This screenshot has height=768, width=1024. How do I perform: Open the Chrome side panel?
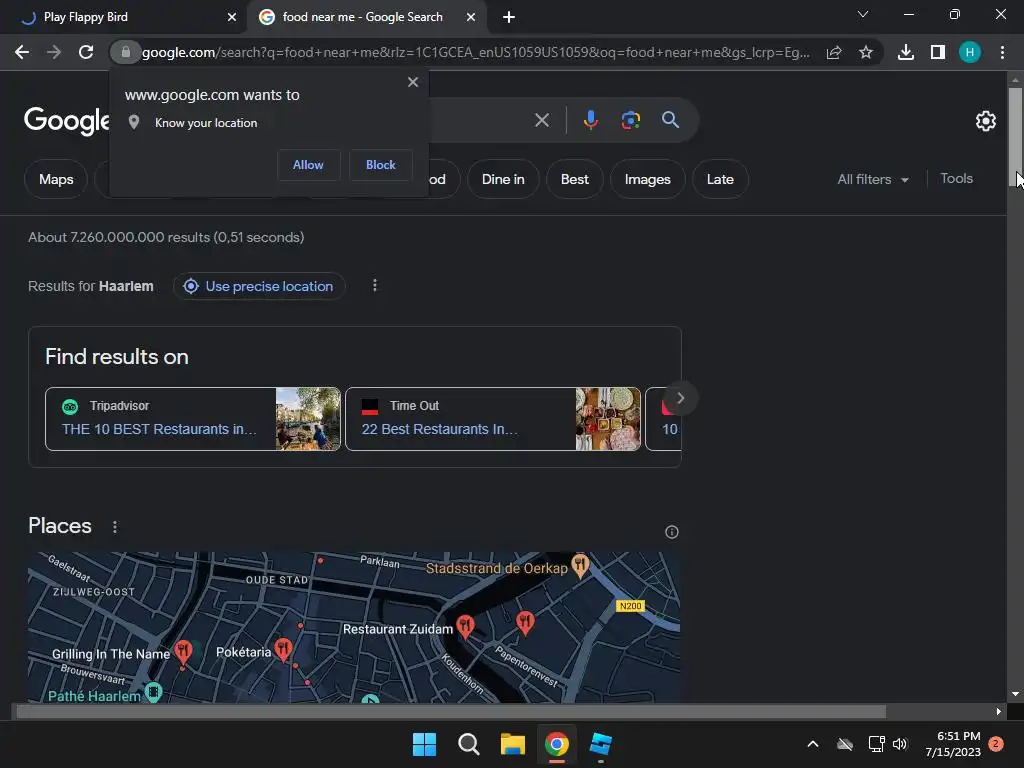[x=938, y=52]
